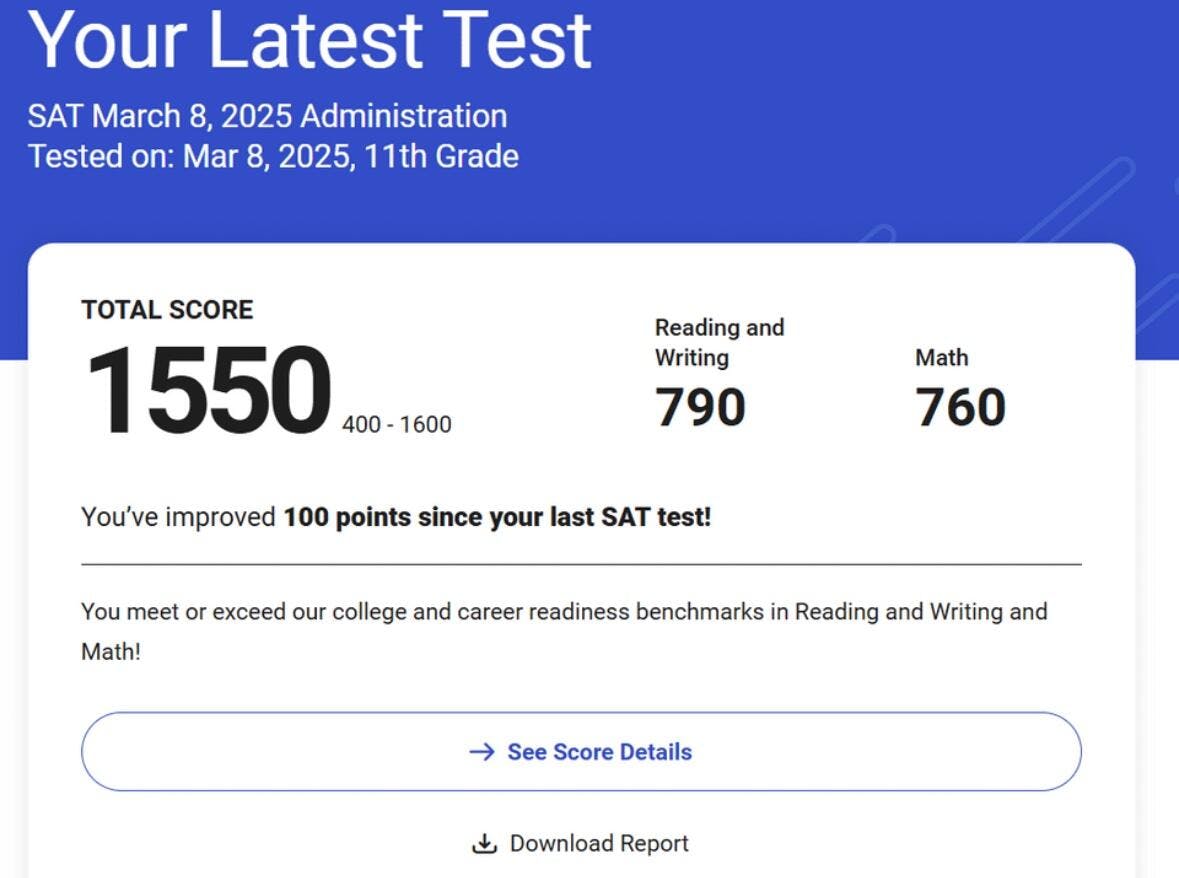
Task: Click the Your Latest Test heading
Action: (x=310, y=40)
